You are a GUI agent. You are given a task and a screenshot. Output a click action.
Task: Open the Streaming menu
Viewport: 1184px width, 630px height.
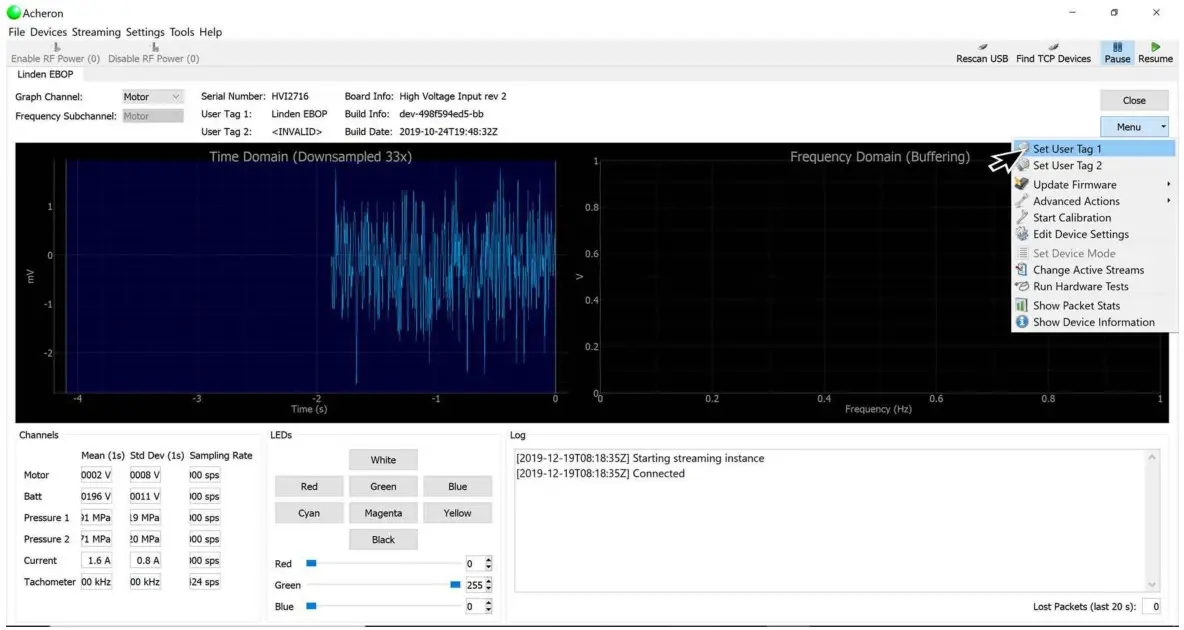96,32
